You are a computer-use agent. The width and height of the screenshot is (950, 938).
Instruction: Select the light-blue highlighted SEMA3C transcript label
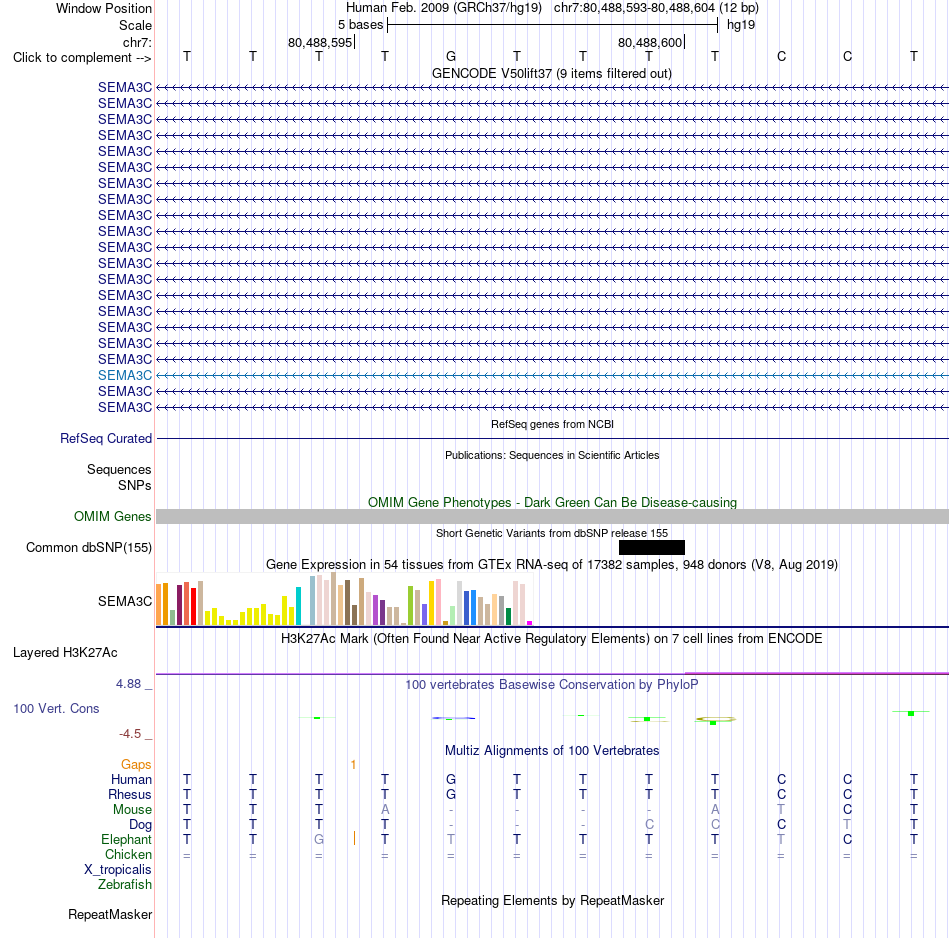click(x=125, y=375)
